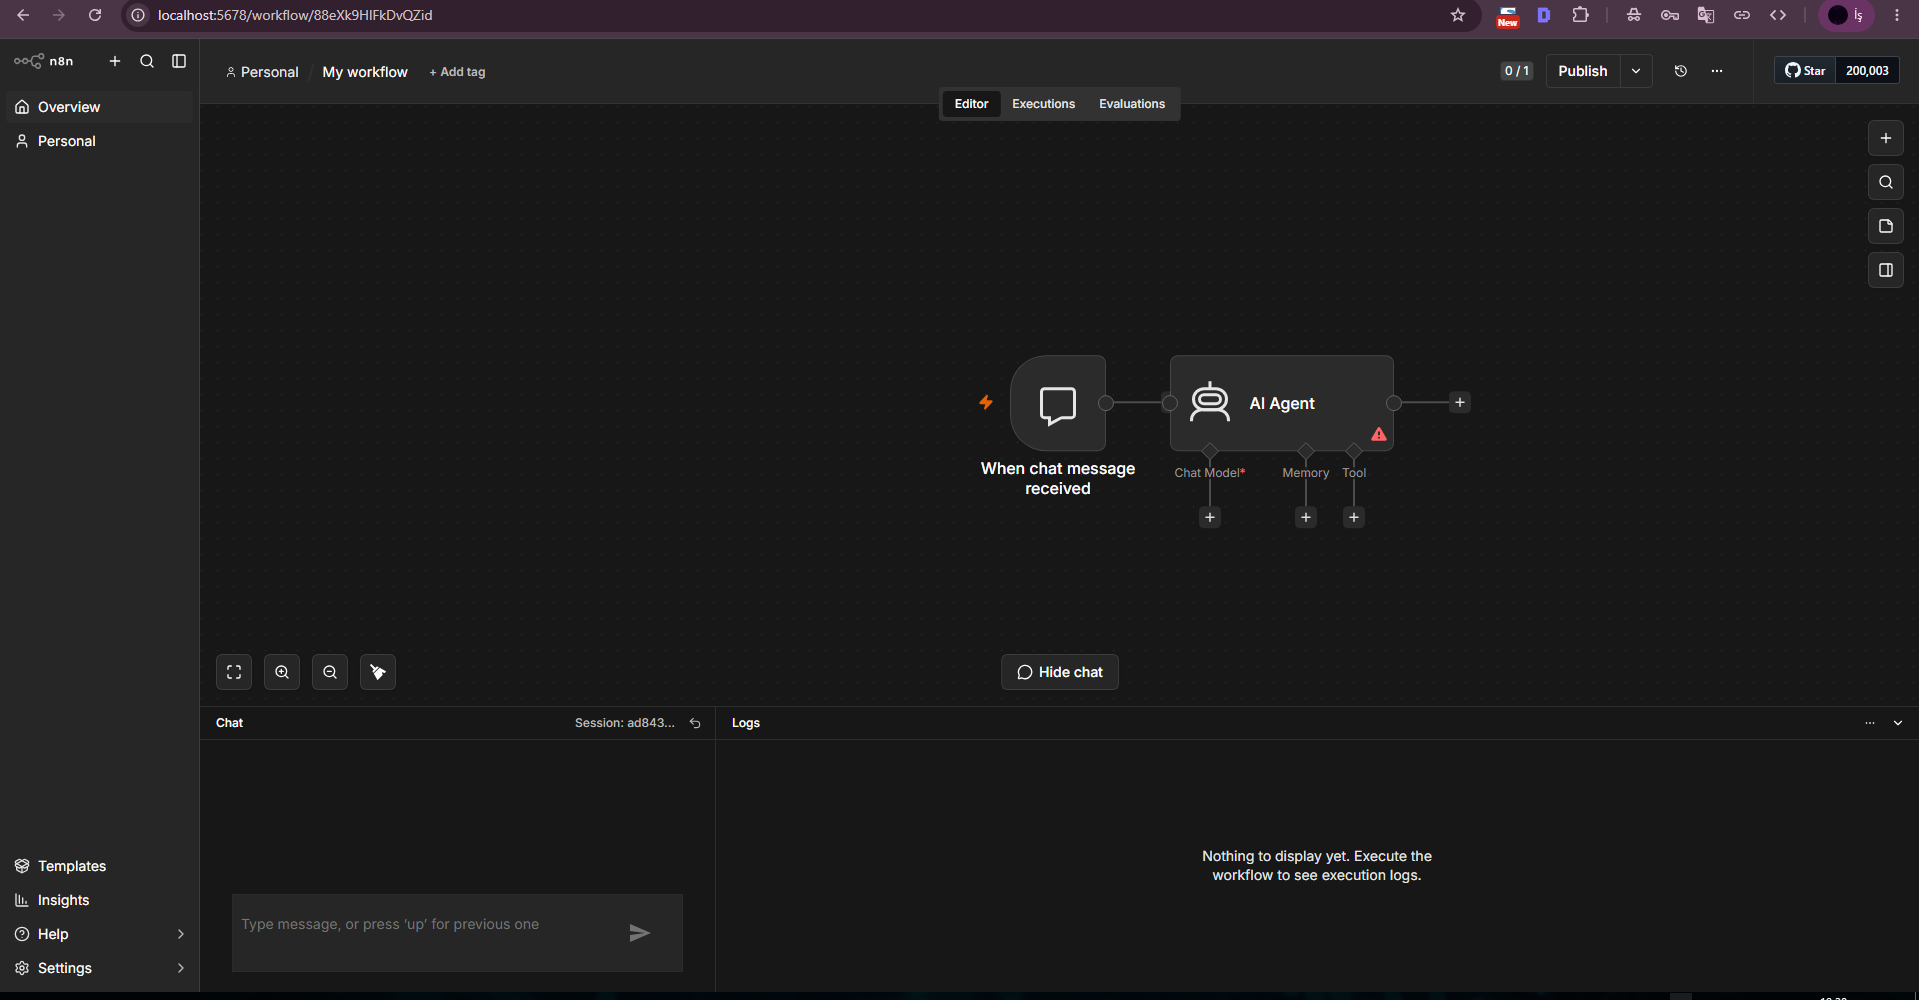Collapse the sidebar with panel toggle icon
This screenshot has width=1919, height=1000.
(x=179, y=61)
